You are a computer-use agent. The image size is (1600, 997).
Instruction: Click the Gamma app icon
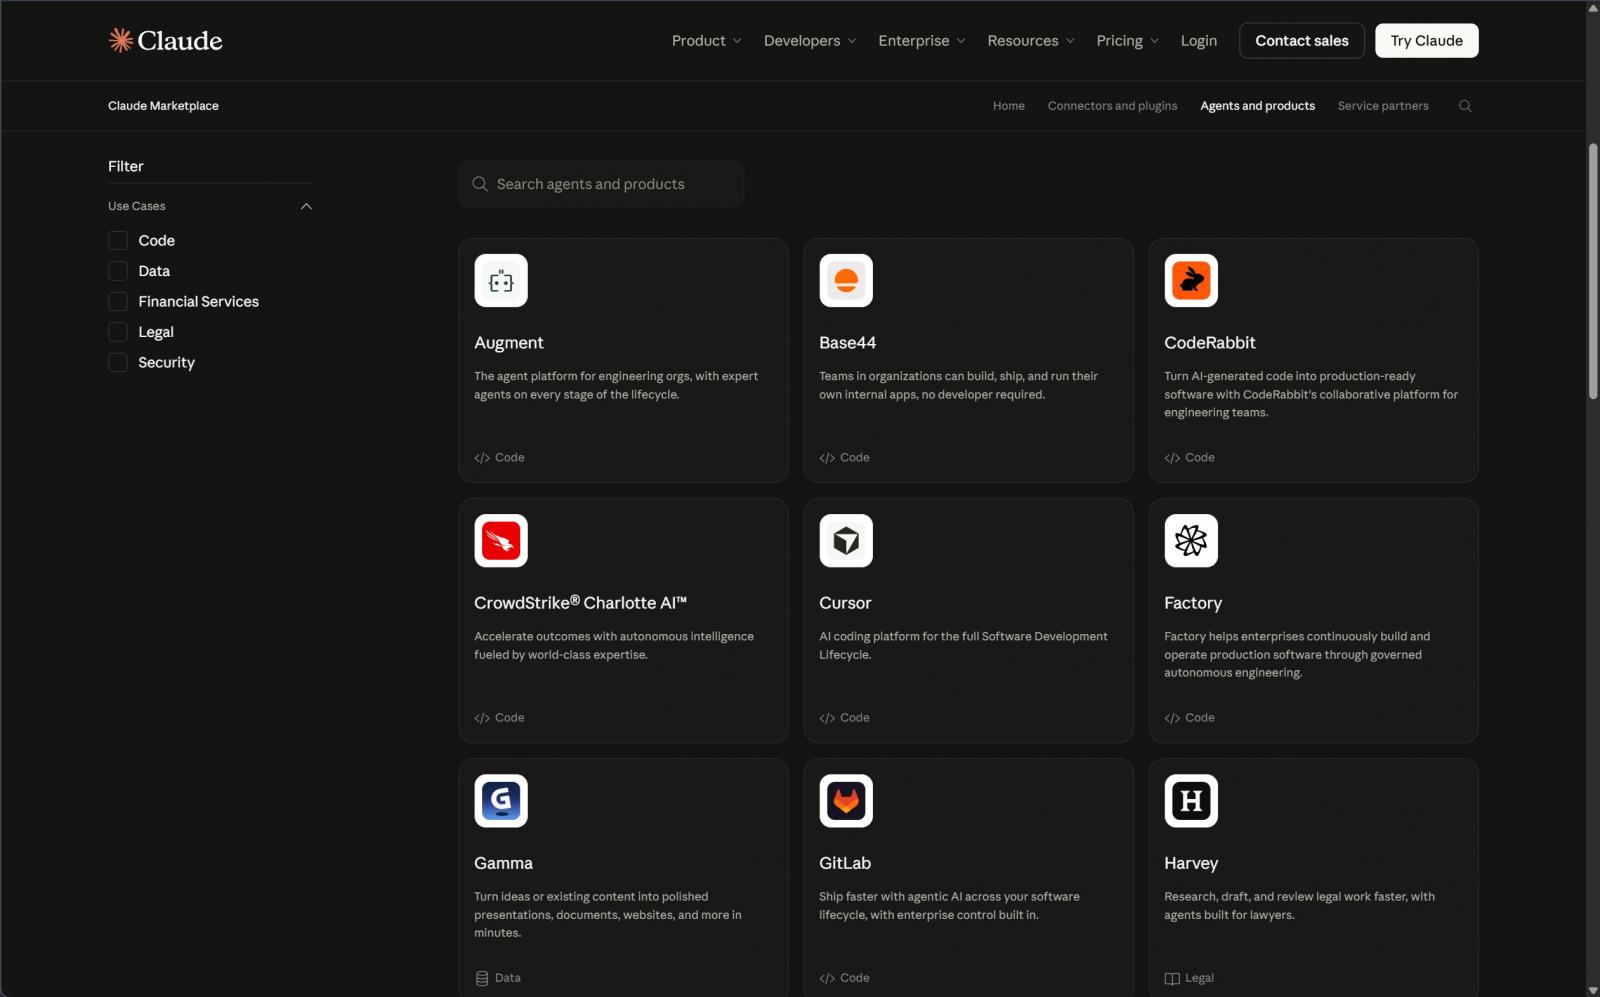[x=501, y=801]
